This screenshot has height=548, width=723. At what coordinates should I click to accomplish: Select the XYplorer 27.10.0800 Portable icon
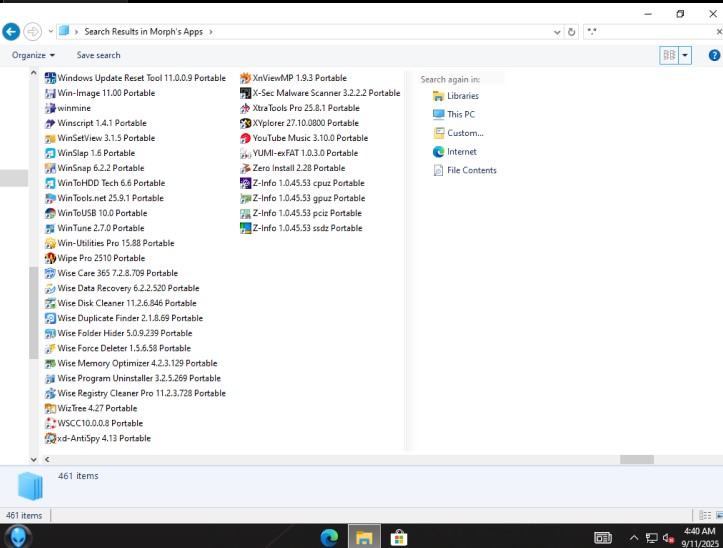pyautogui.click(x=245, y=123)
